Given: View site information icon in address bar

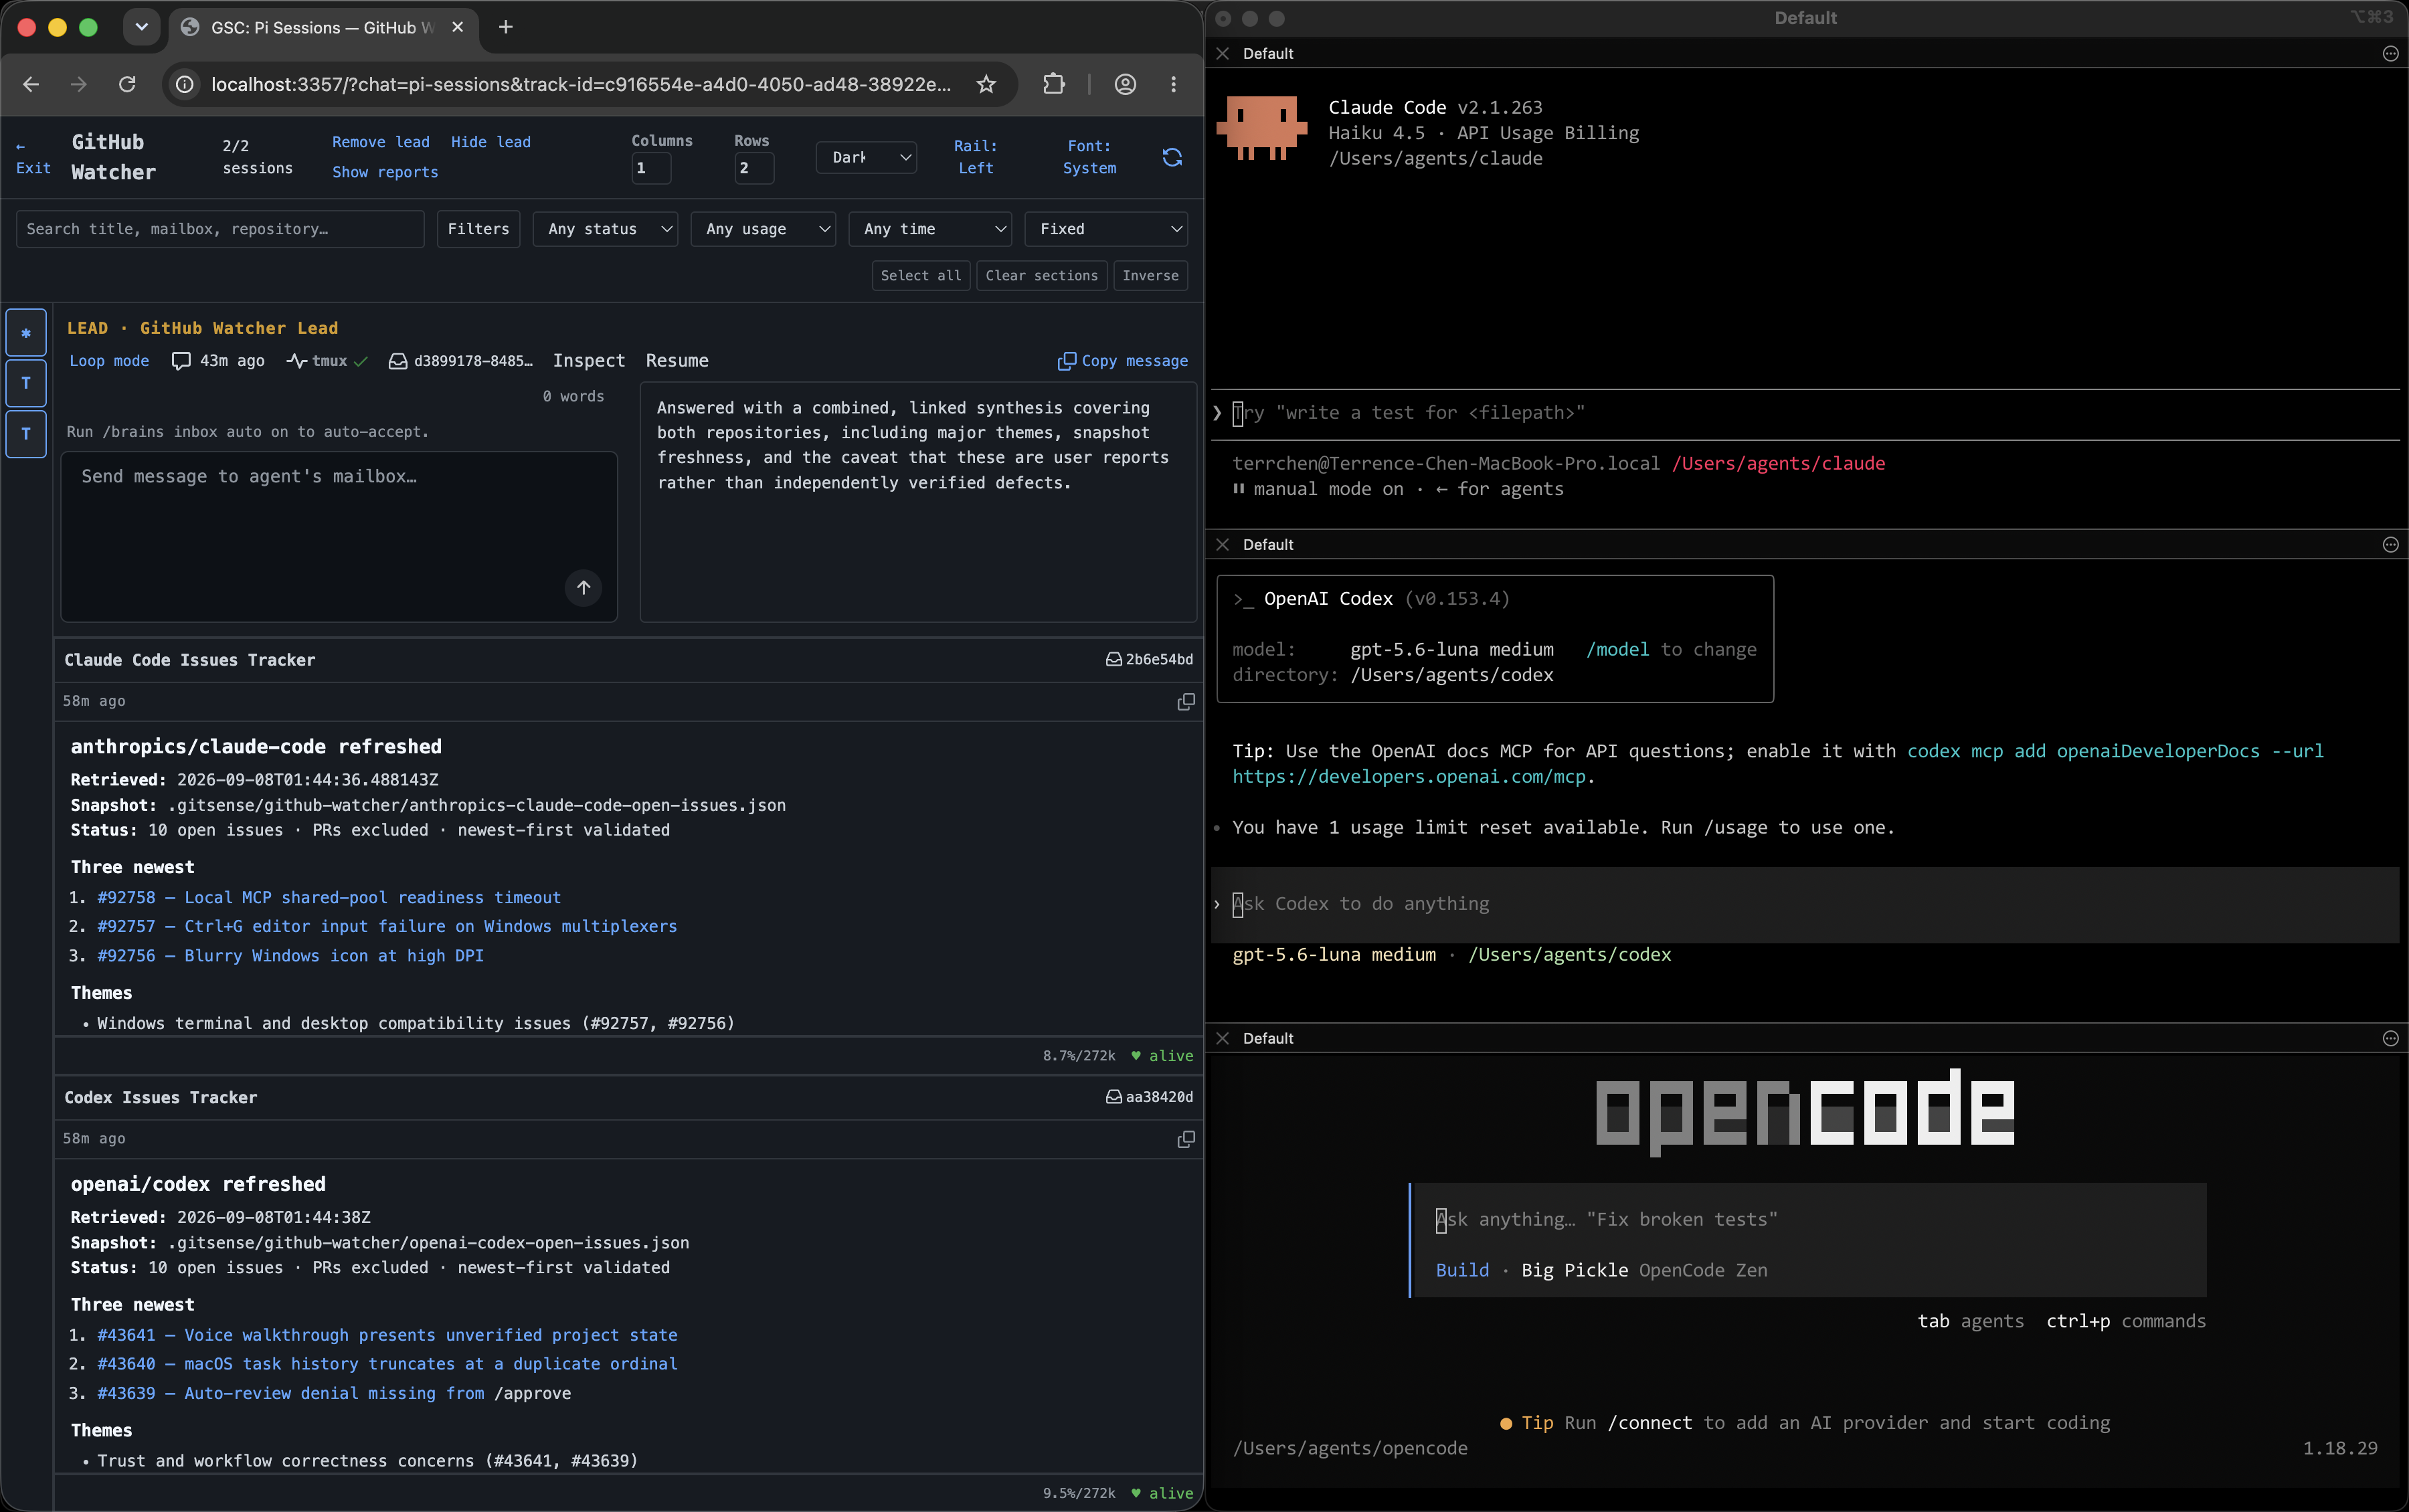Looking at the screenshot, I should [x=185, y=84].
